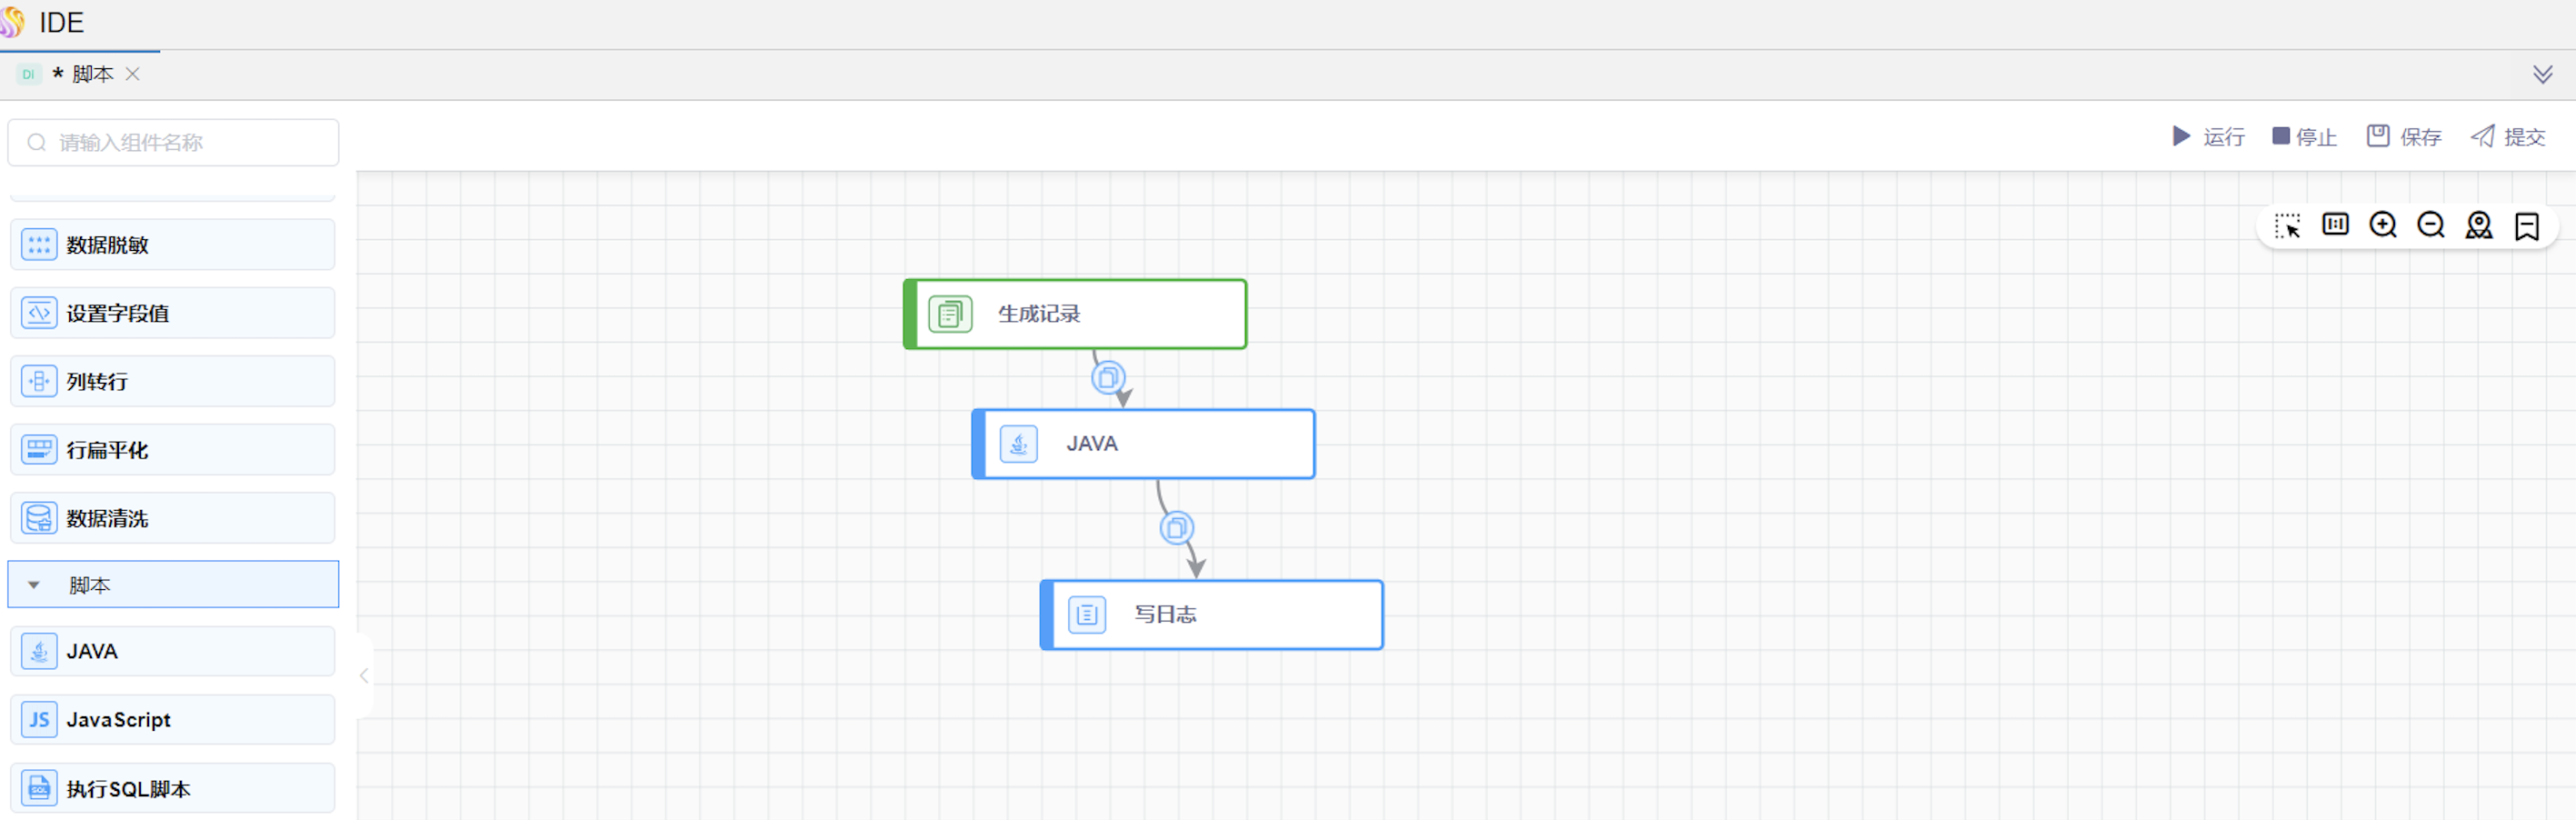Switch to the 脚本 tab

[92, 75]
